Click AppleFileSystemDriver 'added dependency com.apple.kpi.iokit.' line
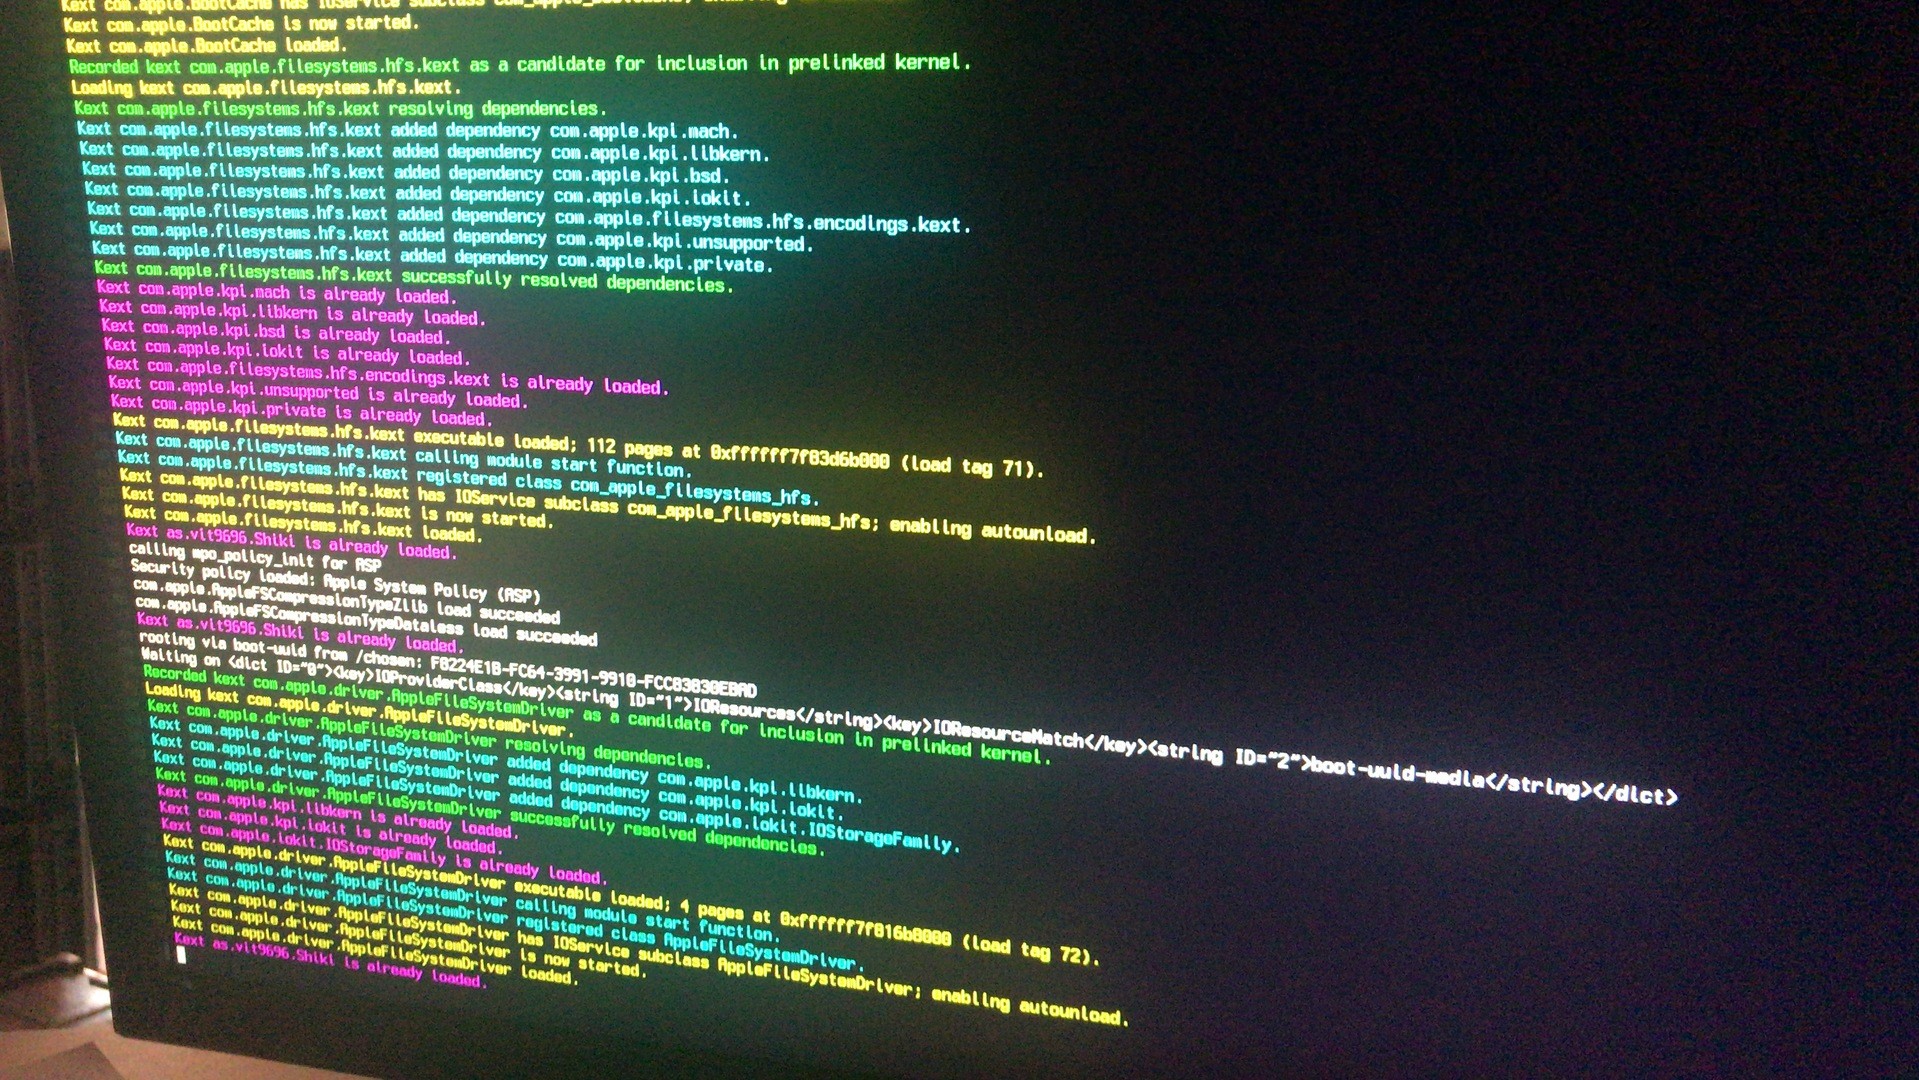 tap(499, 777)
